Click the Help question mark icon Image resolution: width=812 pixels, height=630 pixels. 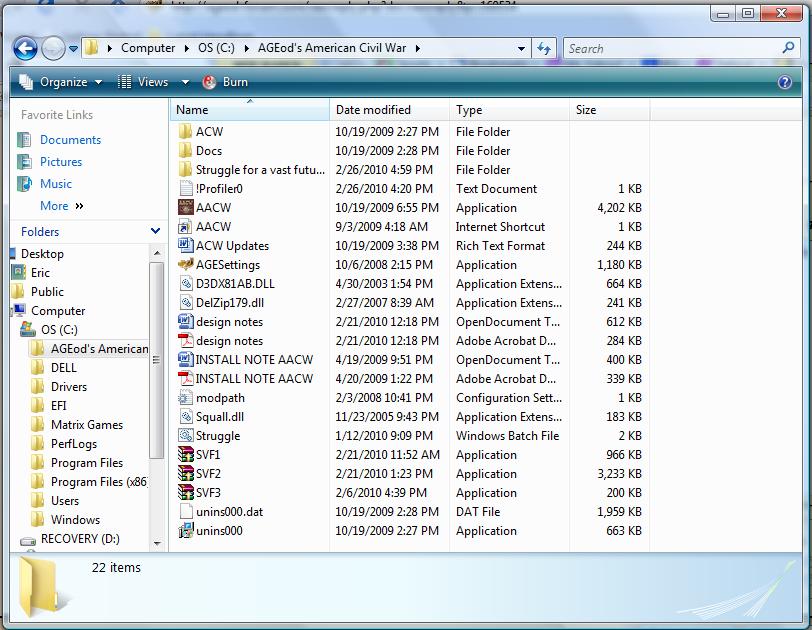point(785,83)
